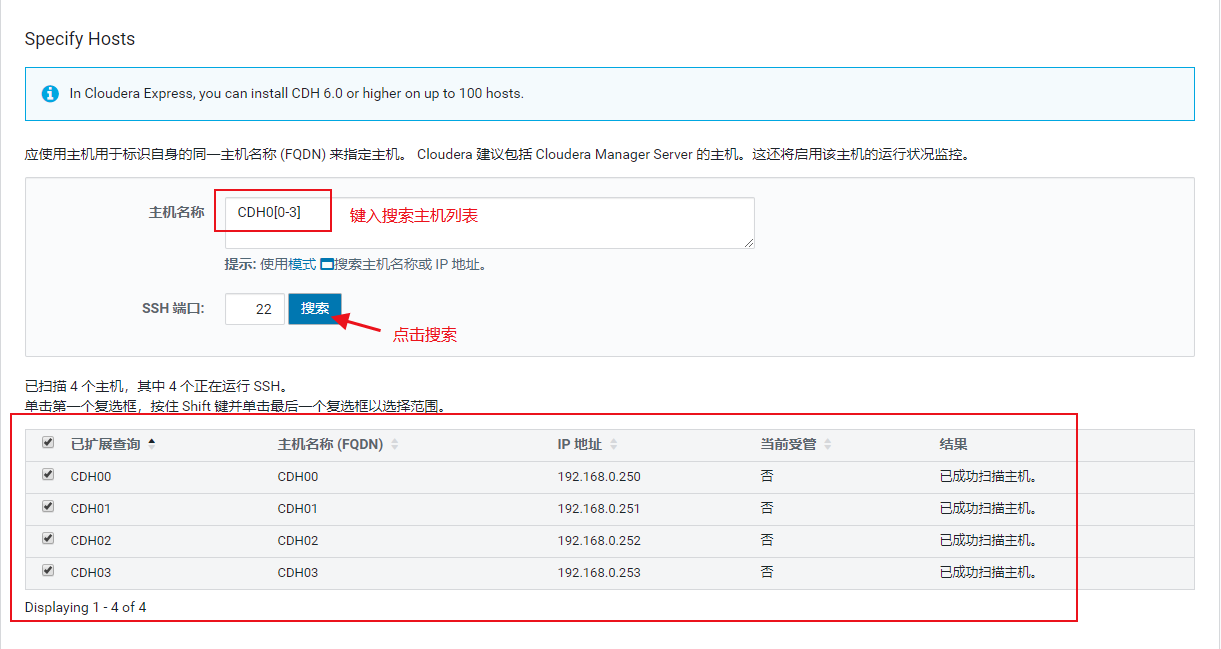Click IP address 192.168.0.253
1221x649 pixels.
[x=599, y=573]
